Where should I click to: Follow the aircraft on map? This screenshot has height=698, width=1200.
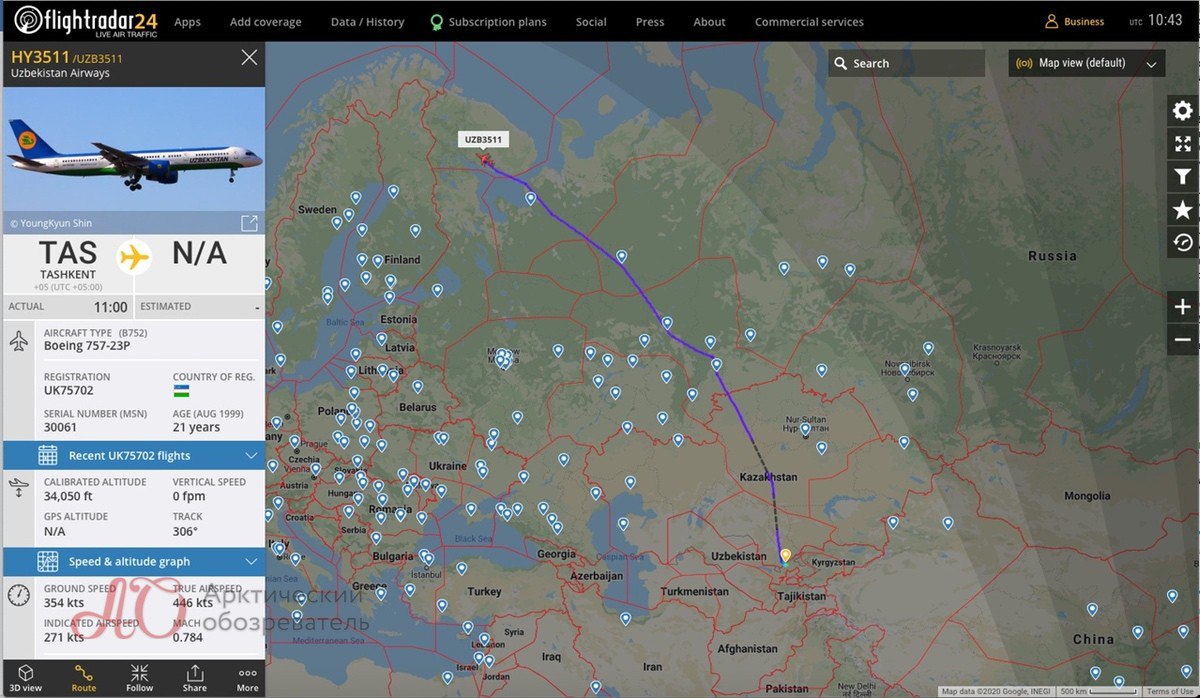(140, 678)
